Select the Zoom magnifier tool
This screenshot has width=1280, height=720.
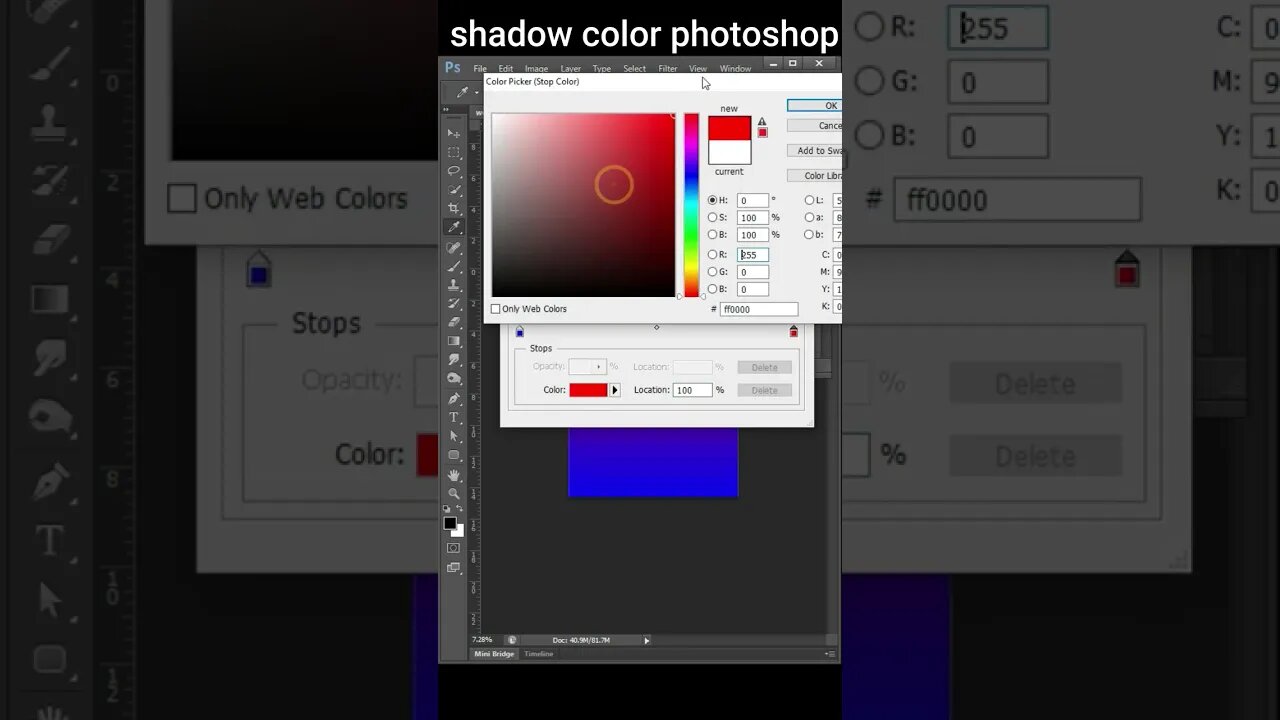pos(454,493)
